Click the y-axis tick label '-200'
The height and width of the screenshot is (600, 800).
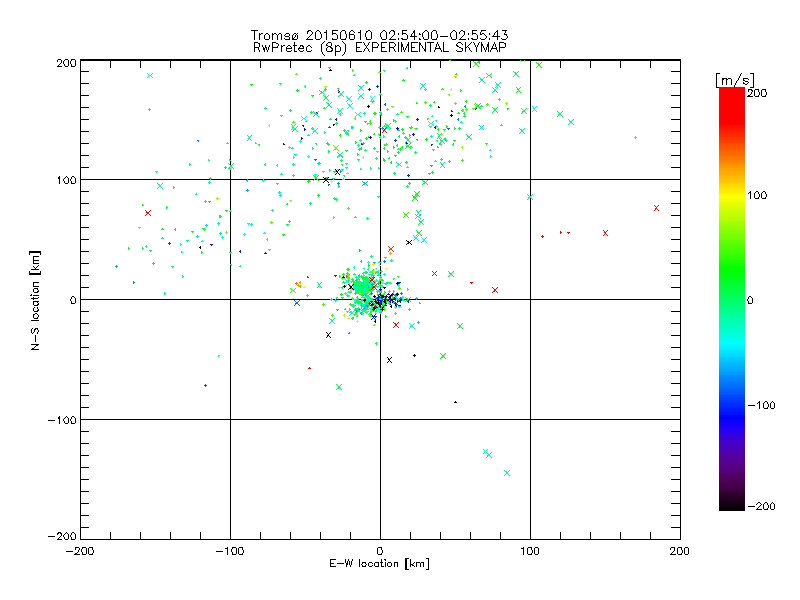(62, 536)
